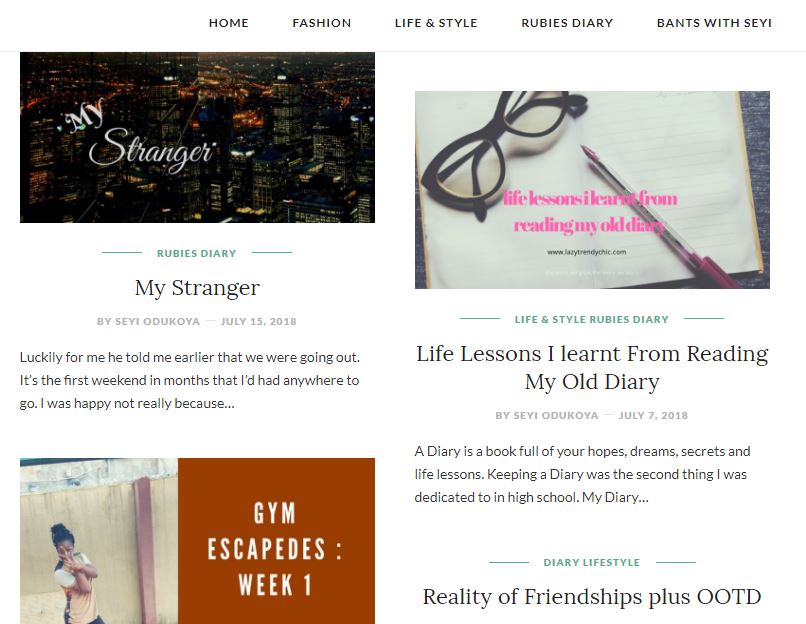The height and width of the screenshot is (624, 806).
Task: Go to the FASHION menu section
Action: click(x=322, y=23)
